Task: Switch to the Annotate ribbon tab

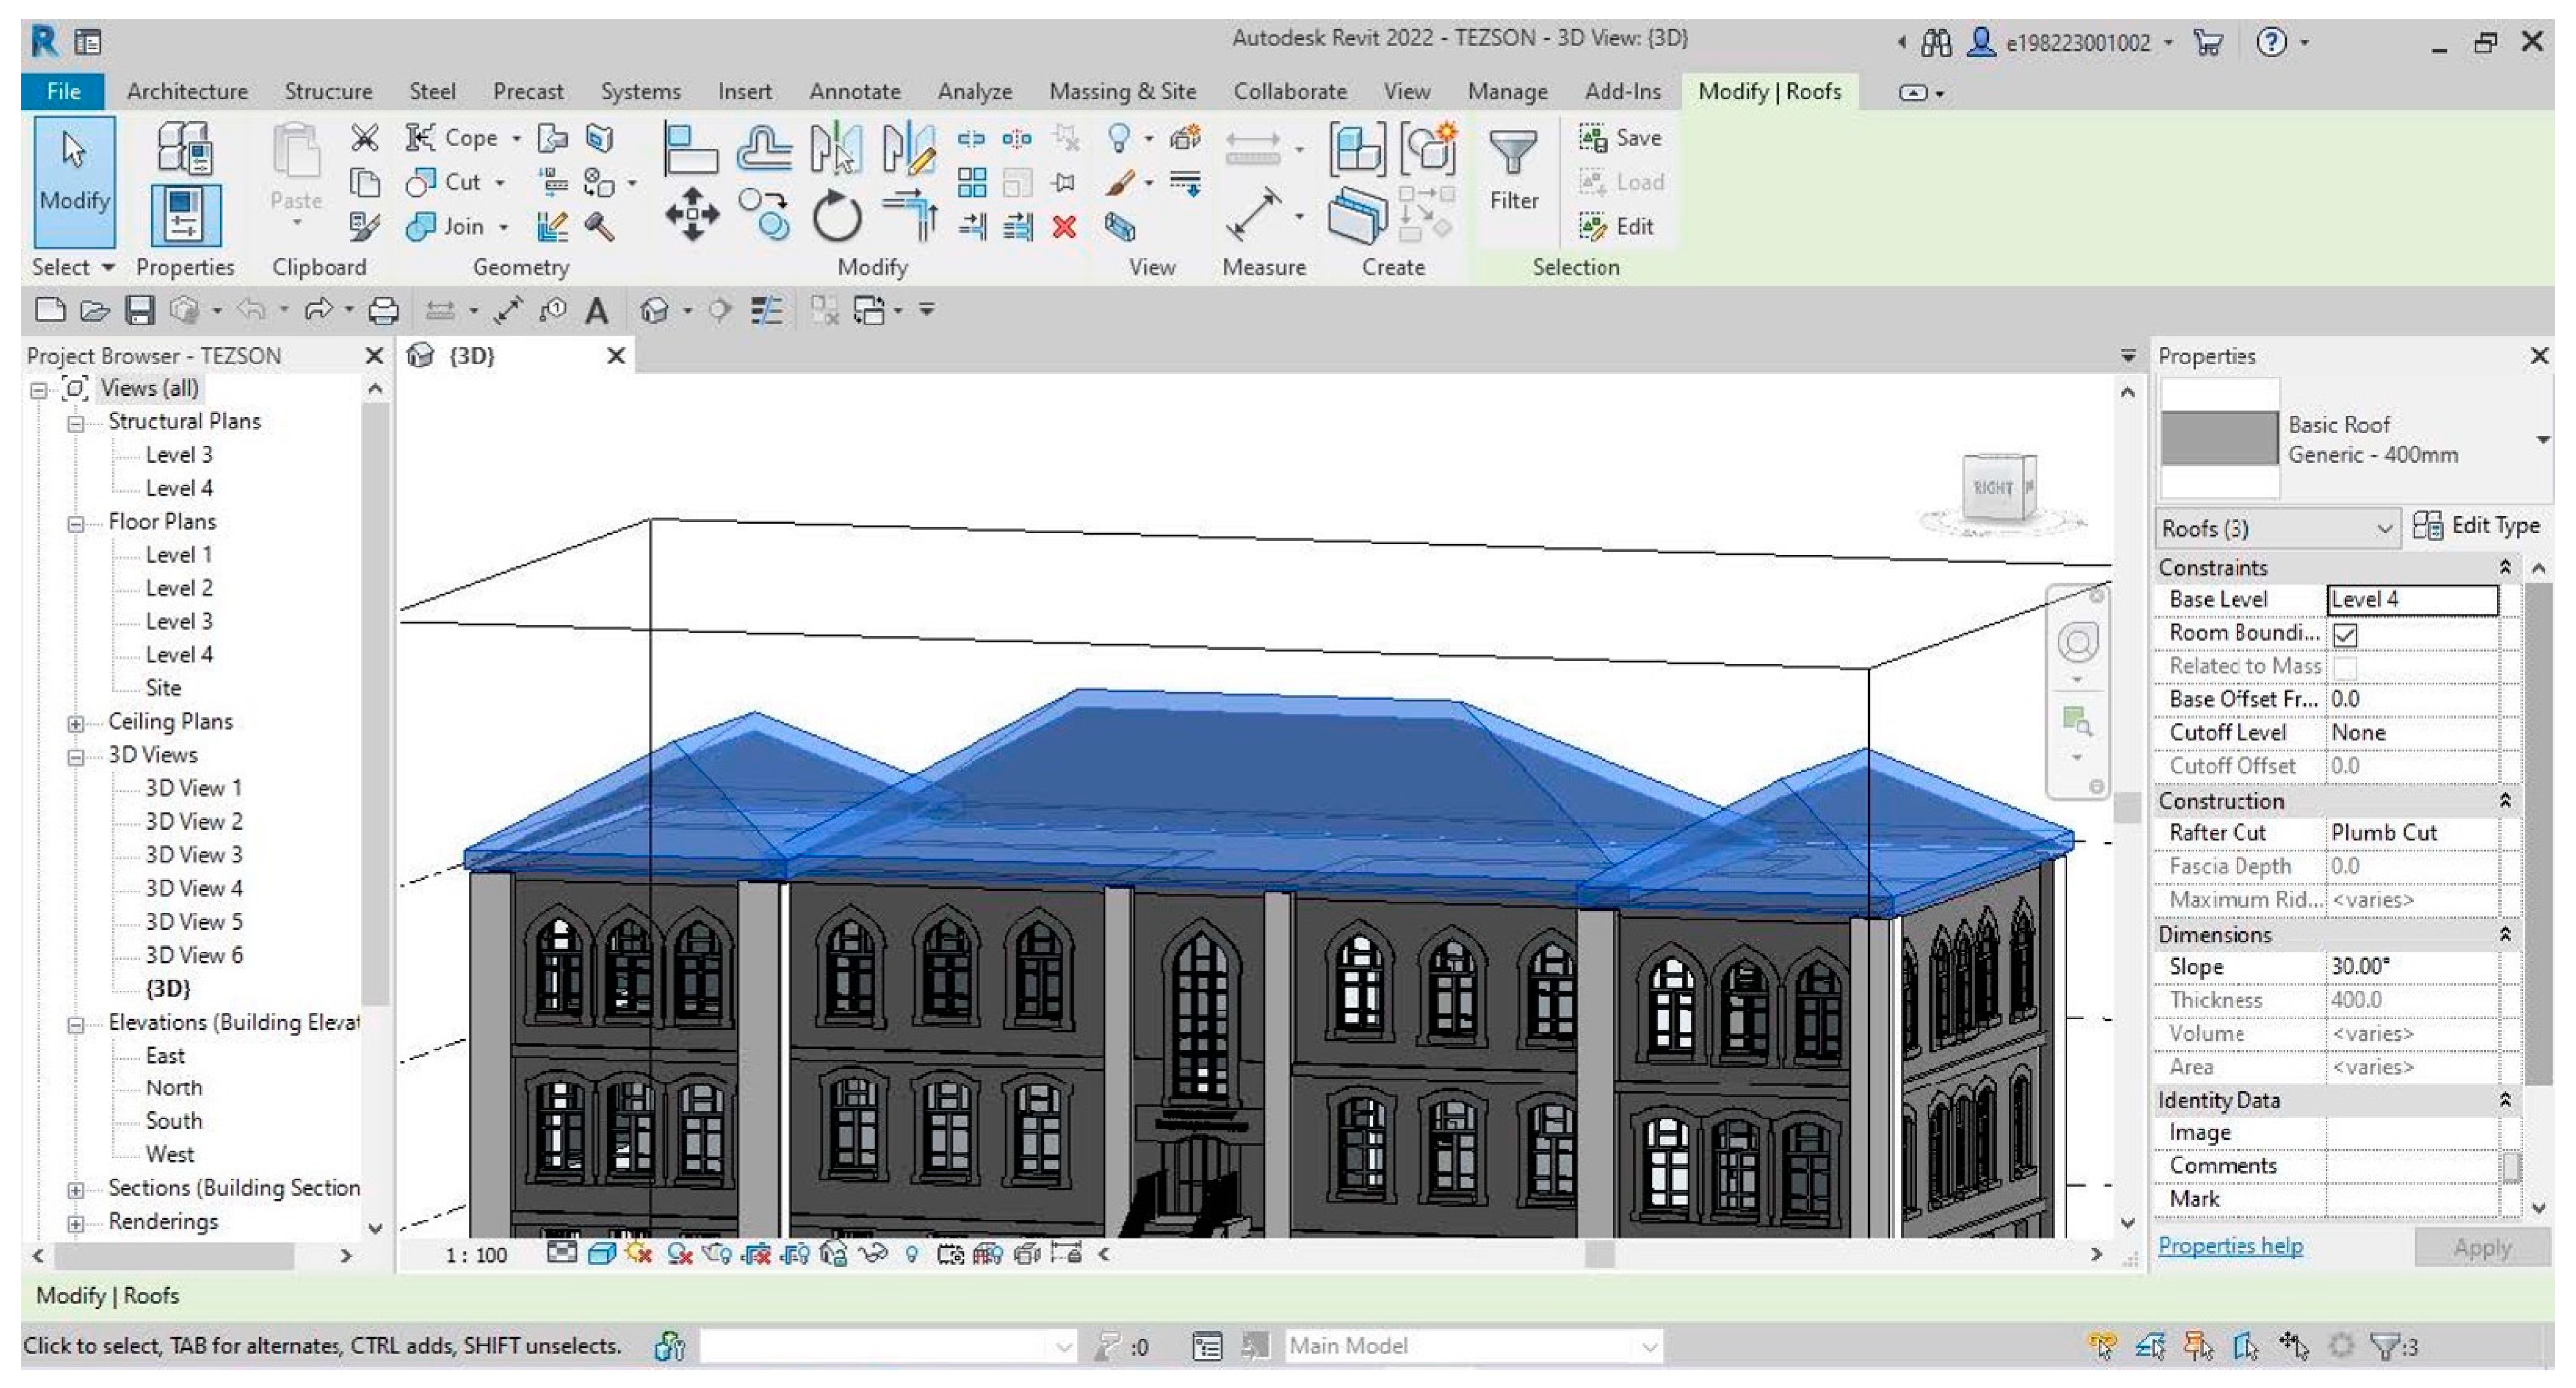Action: [854, 91]
